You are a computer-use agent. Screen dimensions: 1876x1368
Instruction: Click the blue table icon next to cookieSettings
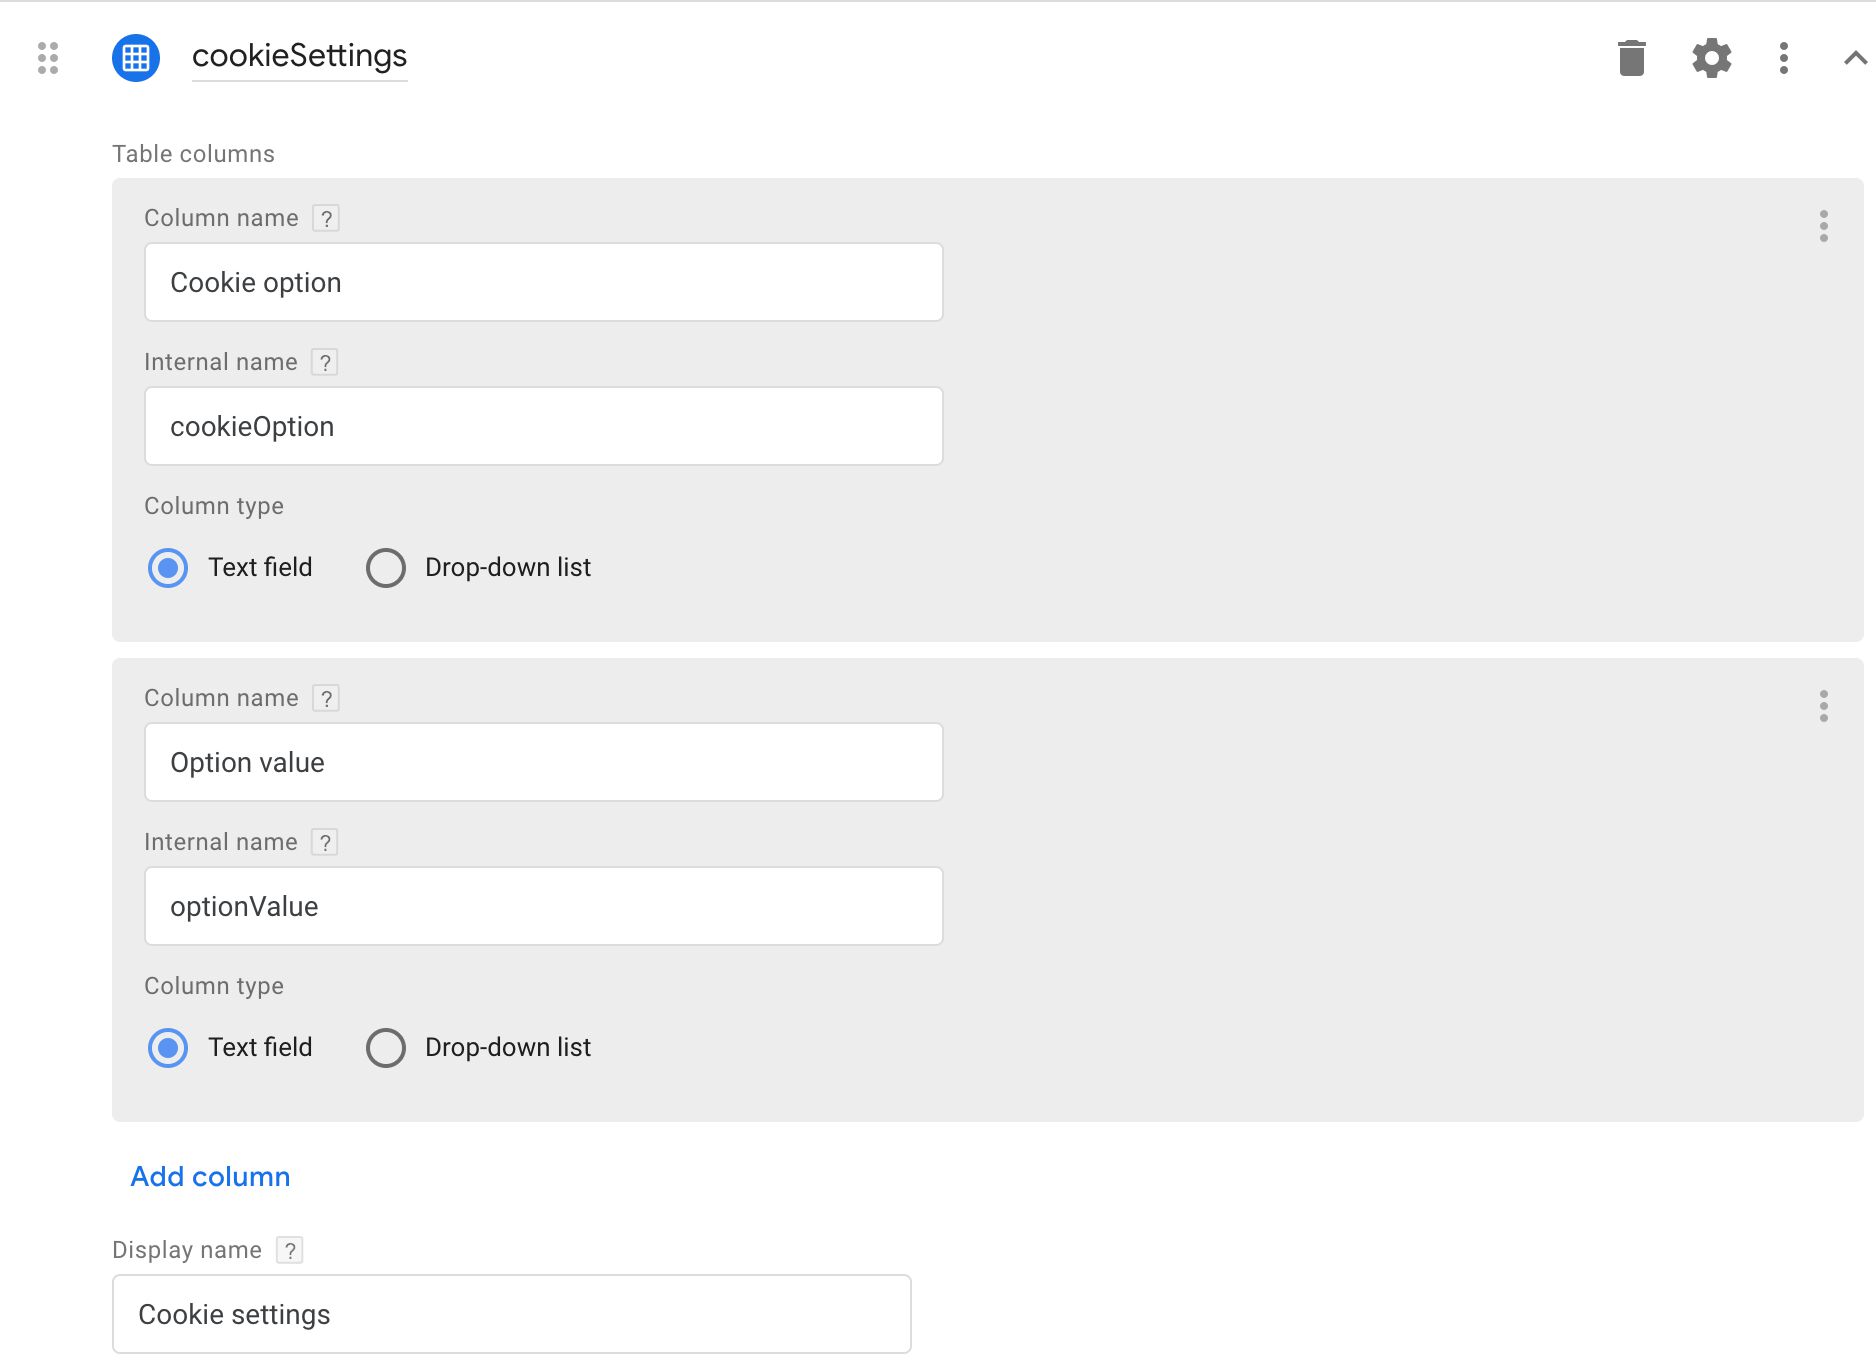pos(136,58)
